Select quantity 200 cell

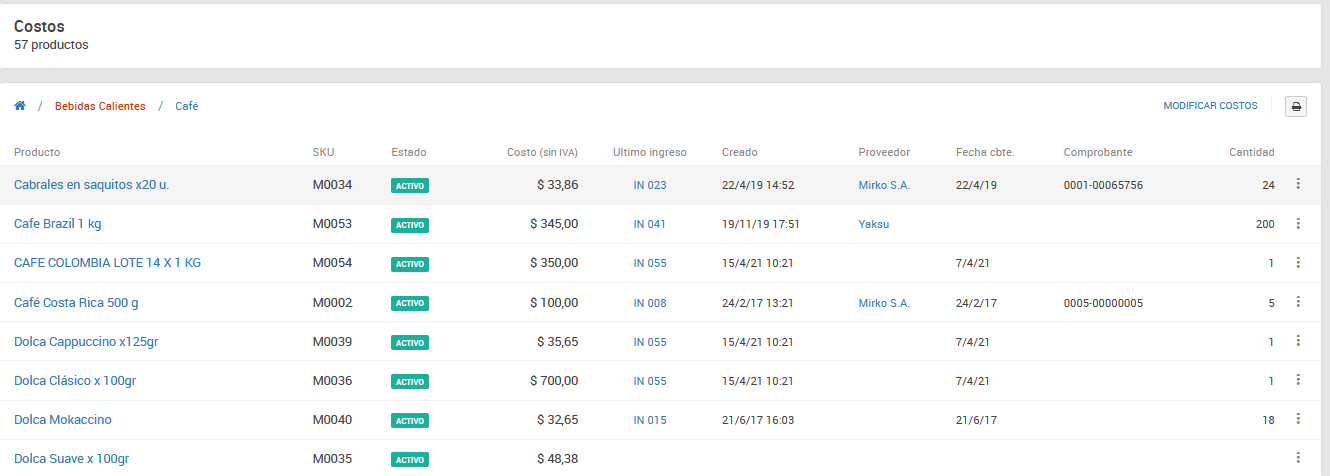click(1265, 224)
